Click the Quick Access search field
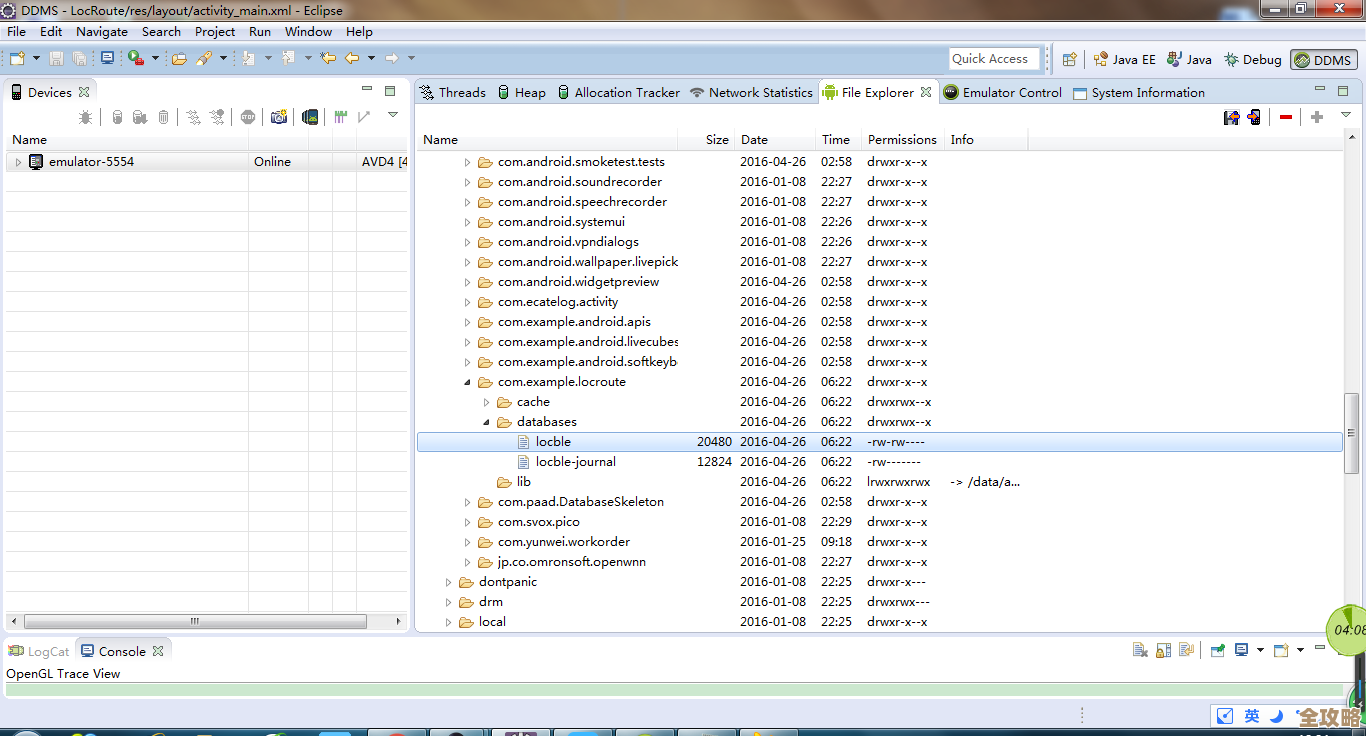Screen dimensions: 1366x736 point(994,59)
